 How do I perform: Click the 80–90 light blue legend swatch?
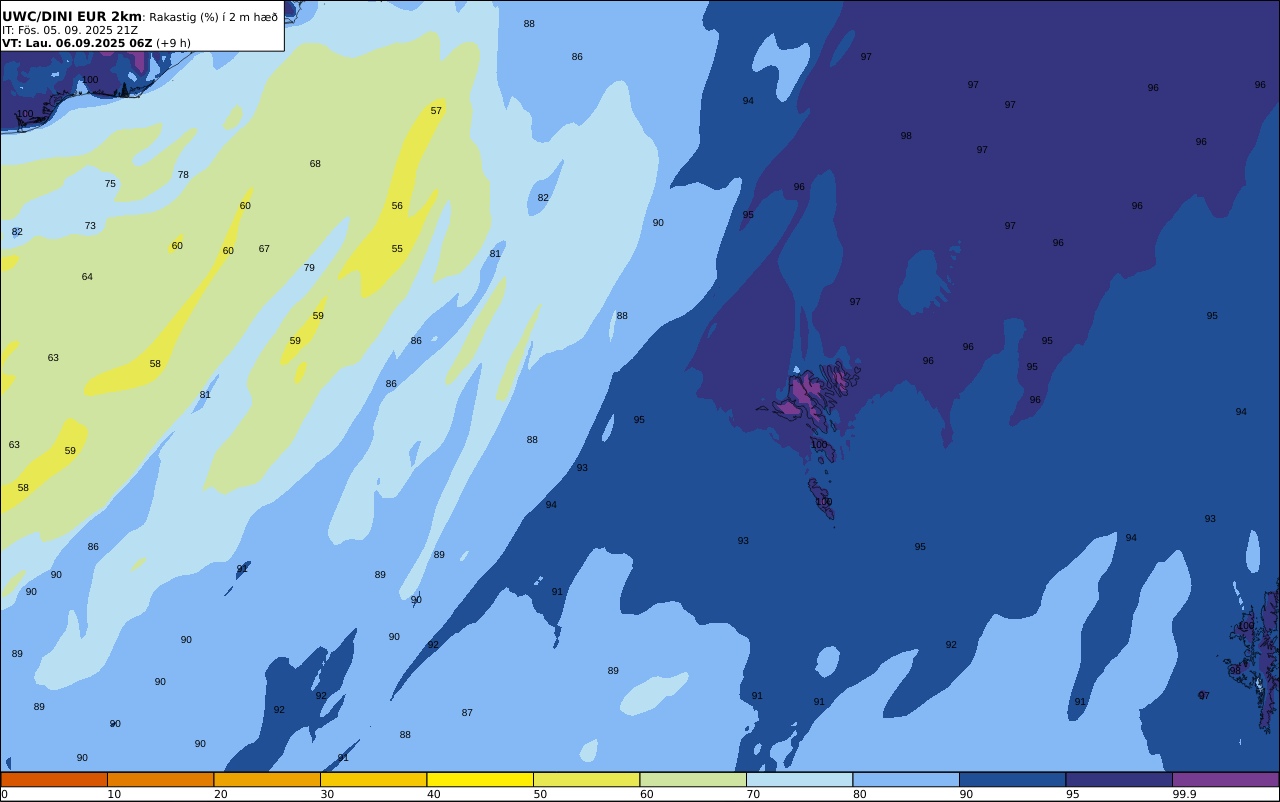point(906,779)
